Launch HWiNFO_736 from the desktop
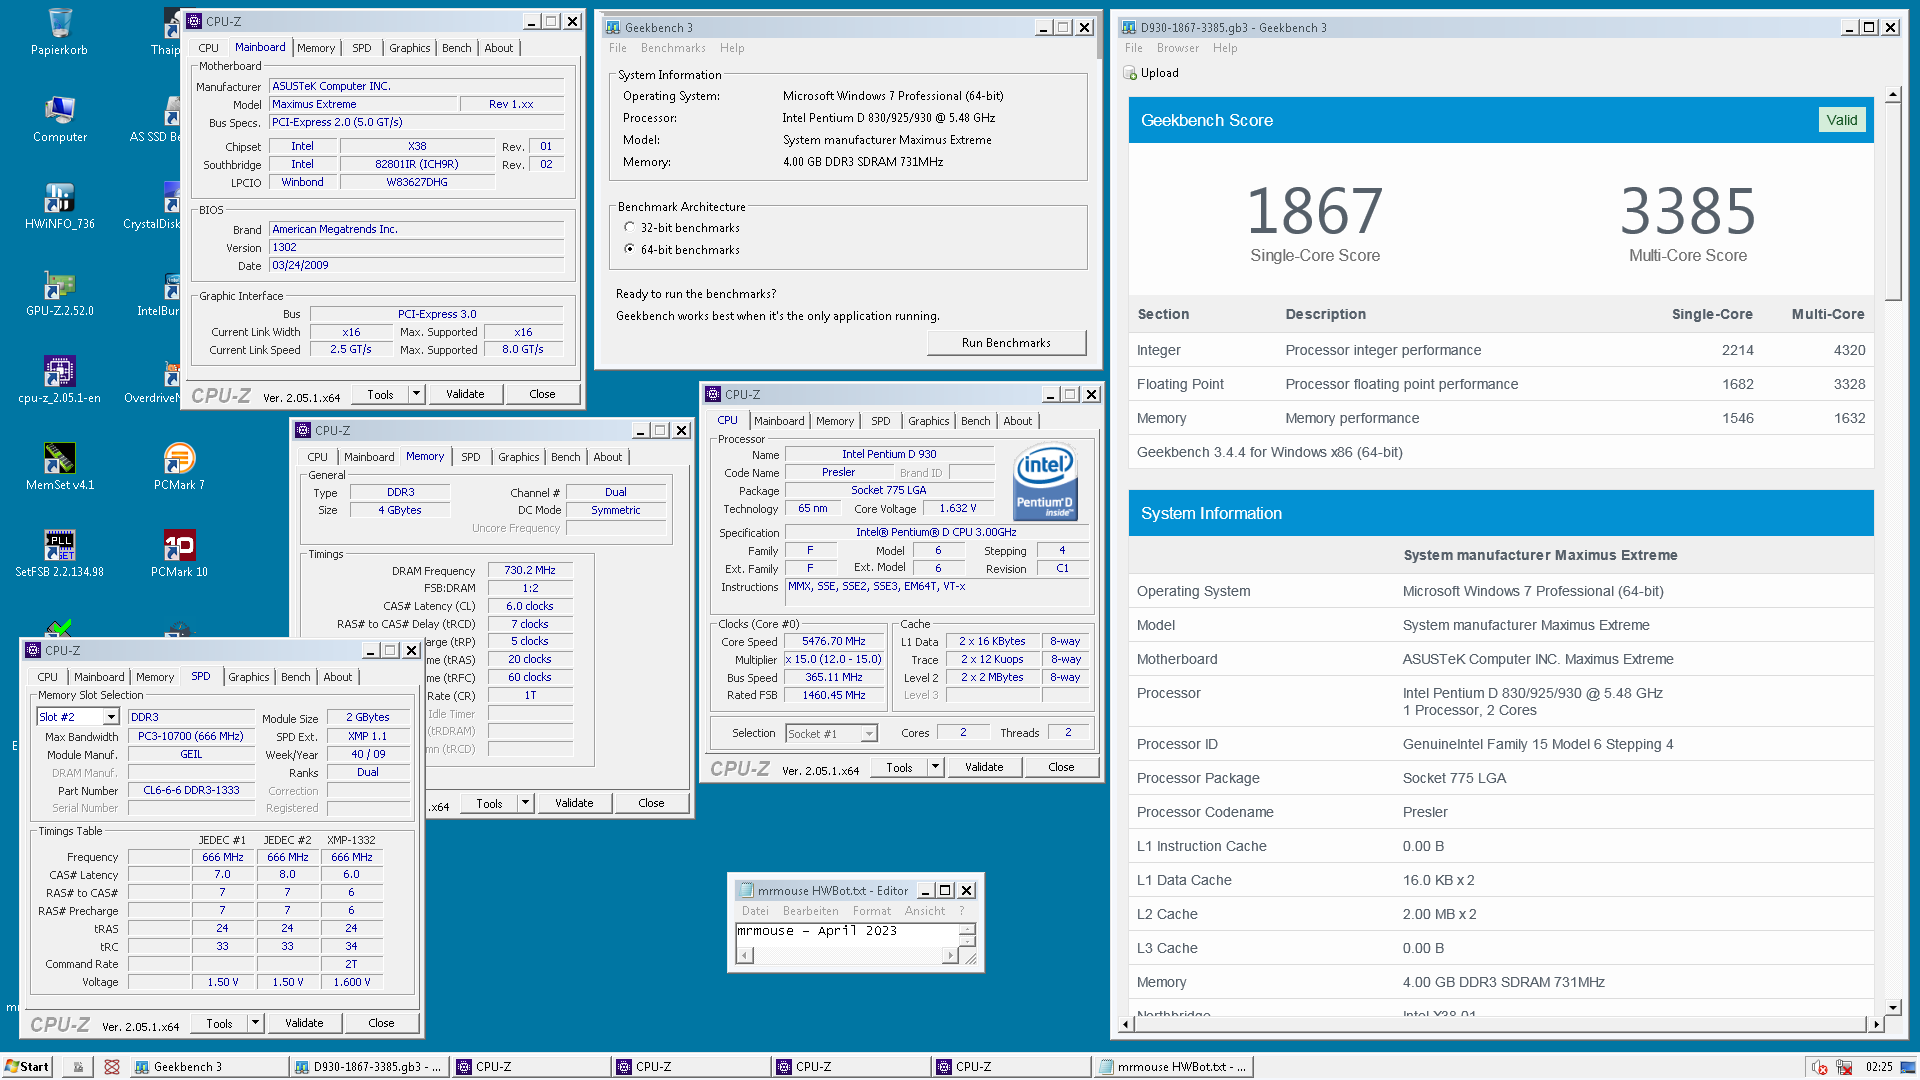The width and height of the screenshot is (1920, 1080). click(59, 206)
